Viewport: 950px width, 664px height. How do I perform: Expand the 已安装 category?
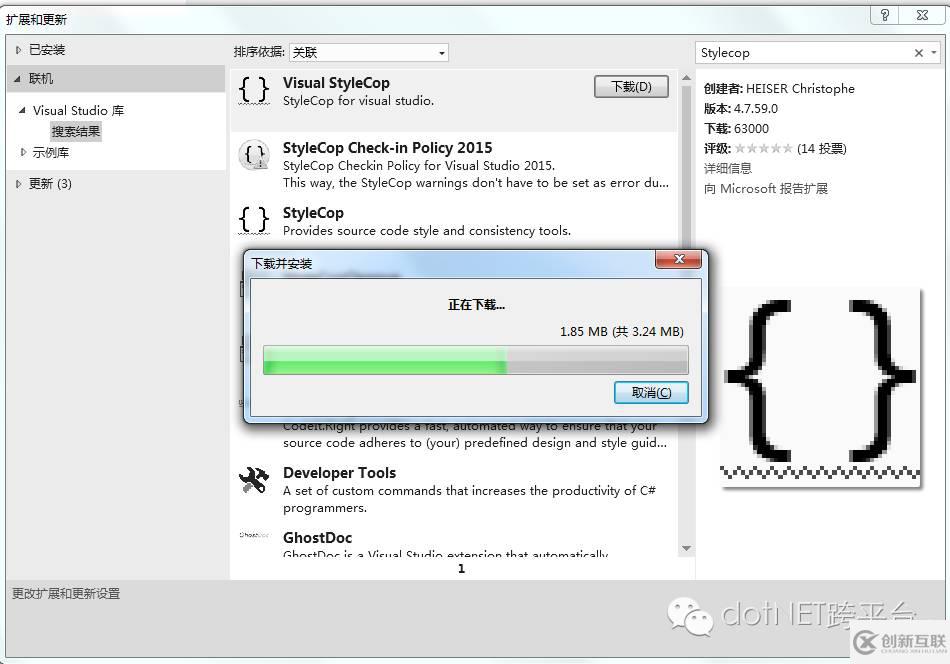point(18,50)
